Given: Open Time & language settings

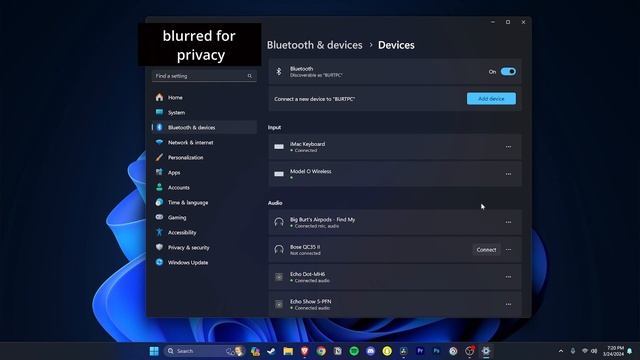Looking at the screenshot, I should (204, 202).
